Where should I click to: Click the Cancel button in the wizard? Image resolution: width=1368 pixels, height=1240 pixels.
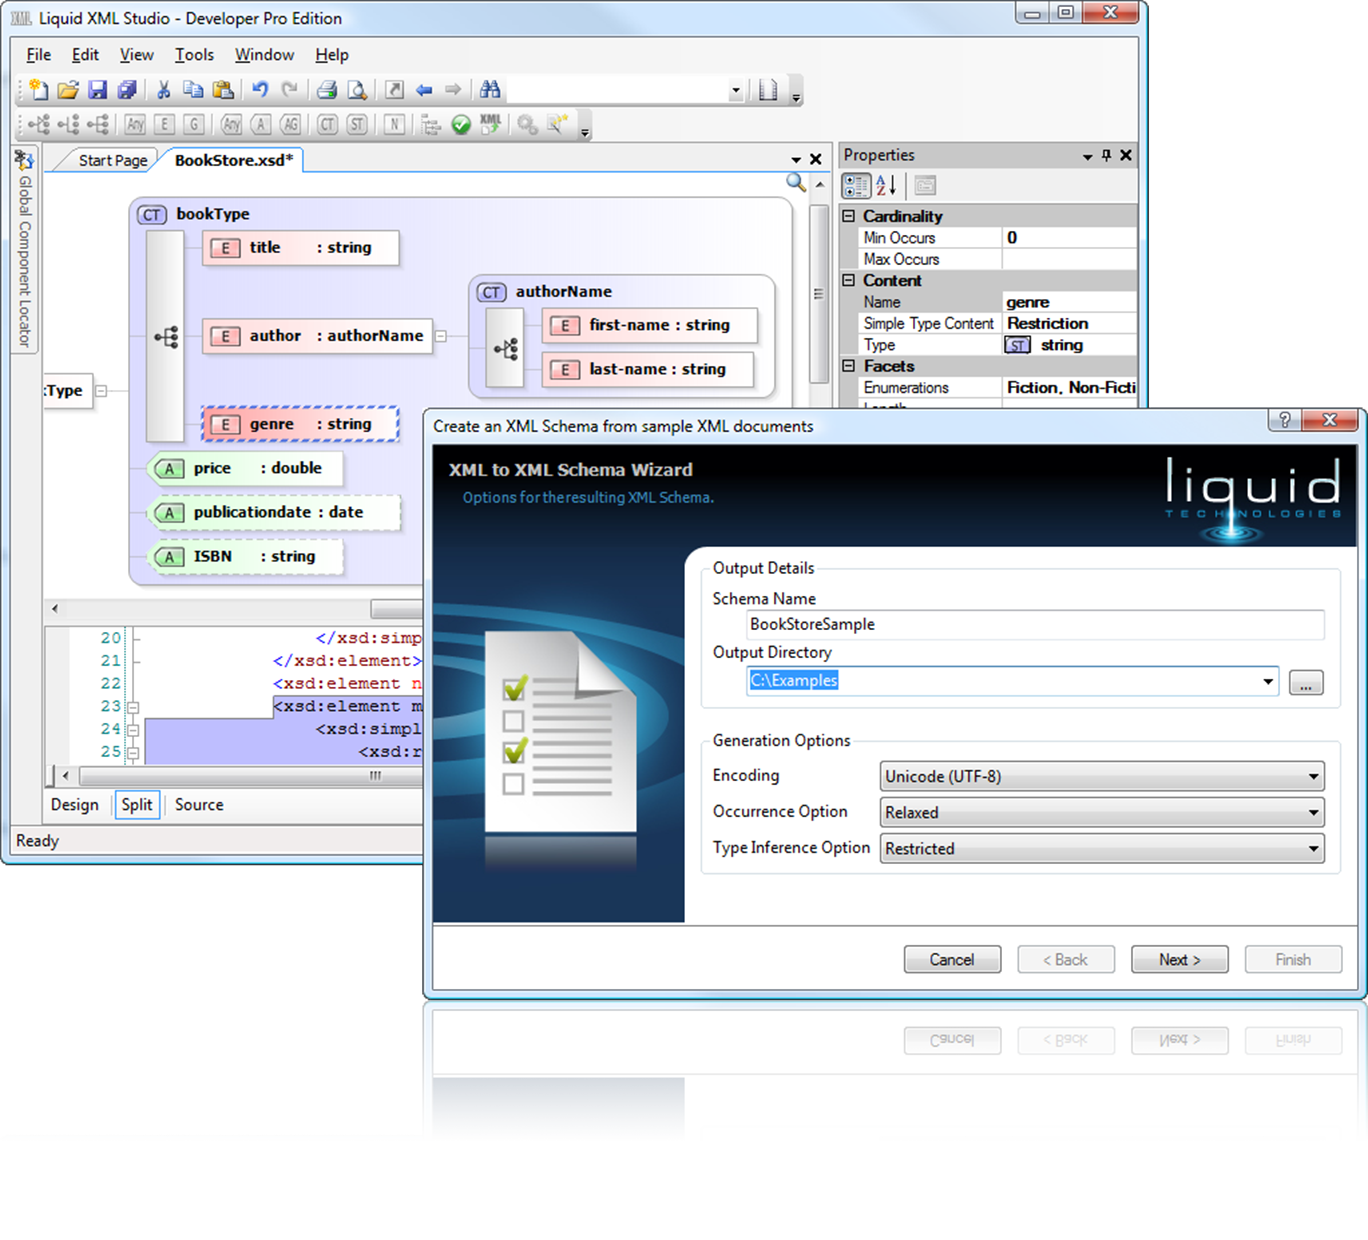tap(952, 960)
